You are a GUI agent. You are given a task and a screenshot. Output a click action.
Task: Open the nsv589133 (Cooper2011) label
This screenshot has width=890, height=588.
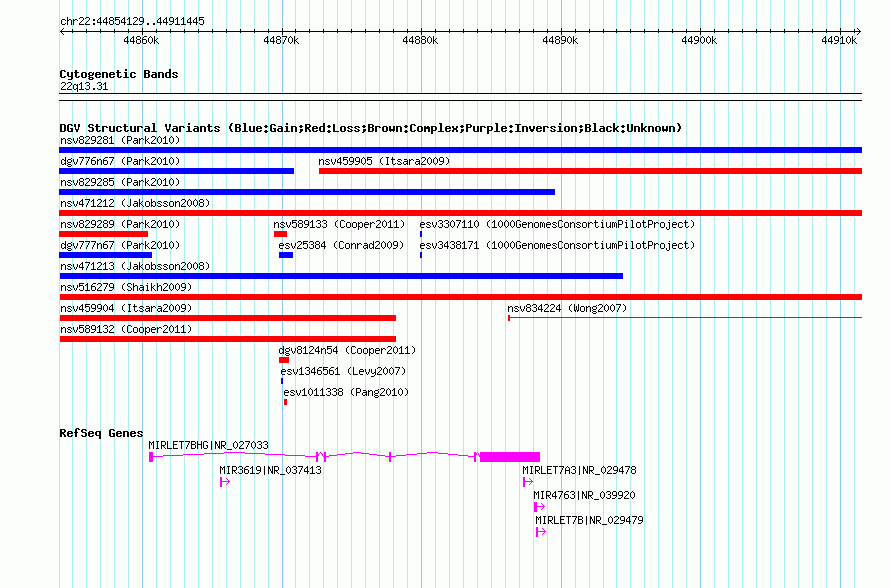pyautogui.click(x=339, y=224)
